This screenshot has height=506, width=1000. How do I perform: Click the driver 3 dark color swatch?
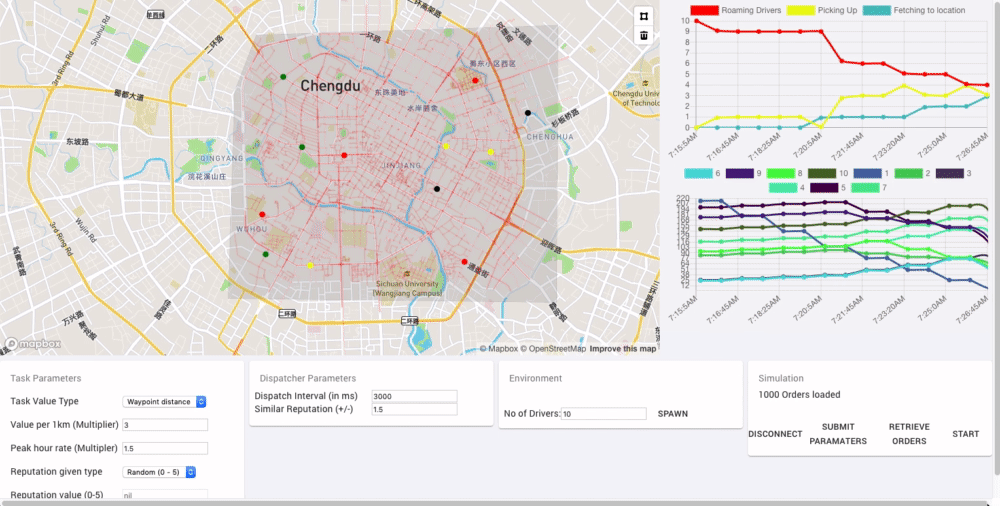(950, 174)
